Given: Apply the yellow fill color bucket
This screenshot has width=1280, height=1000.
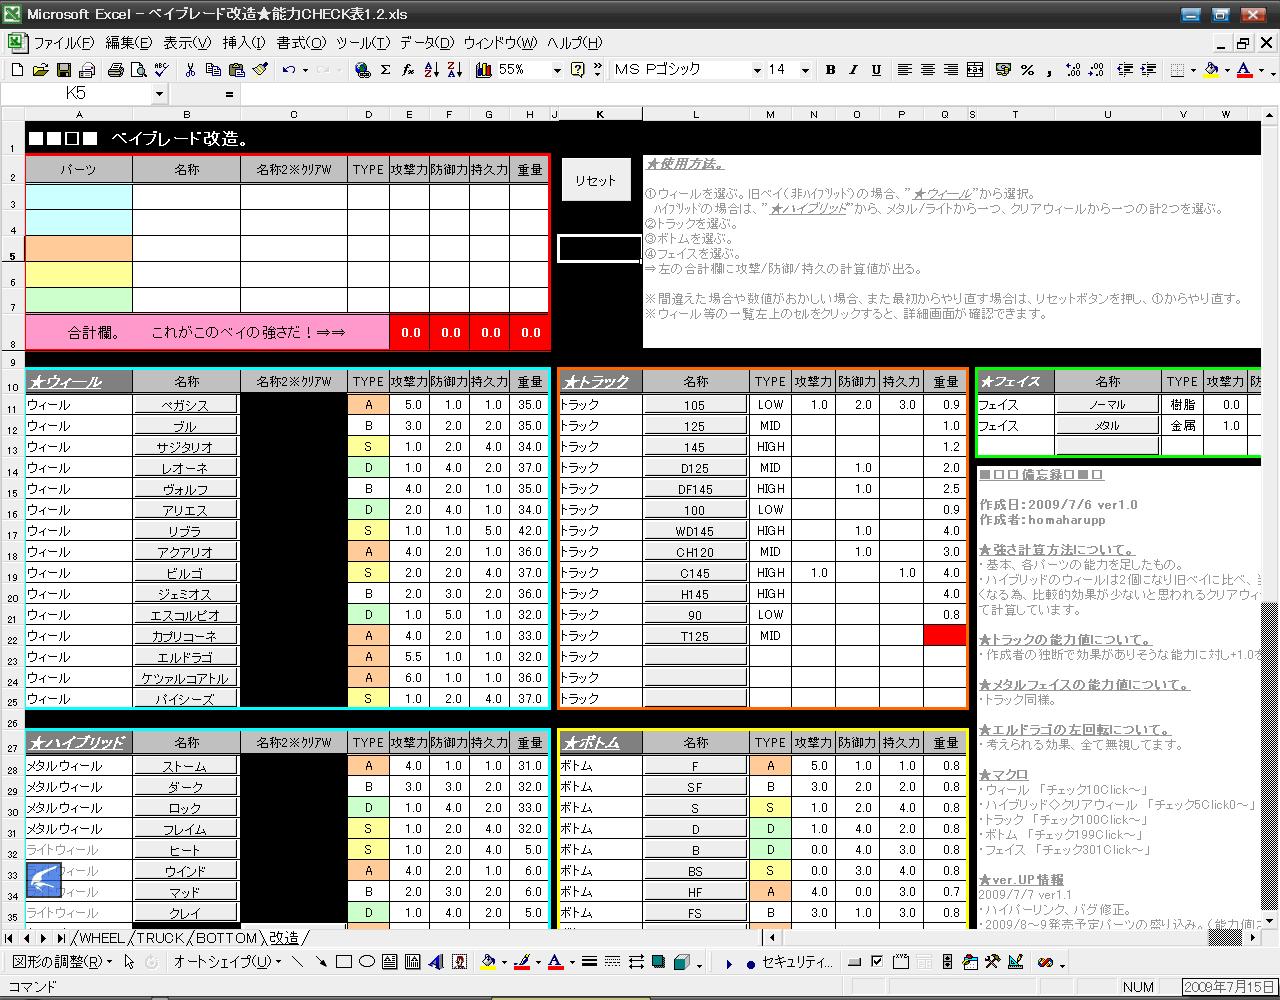Looking at the screenshot, I should pyautogui.click(x=1211, y=70).
